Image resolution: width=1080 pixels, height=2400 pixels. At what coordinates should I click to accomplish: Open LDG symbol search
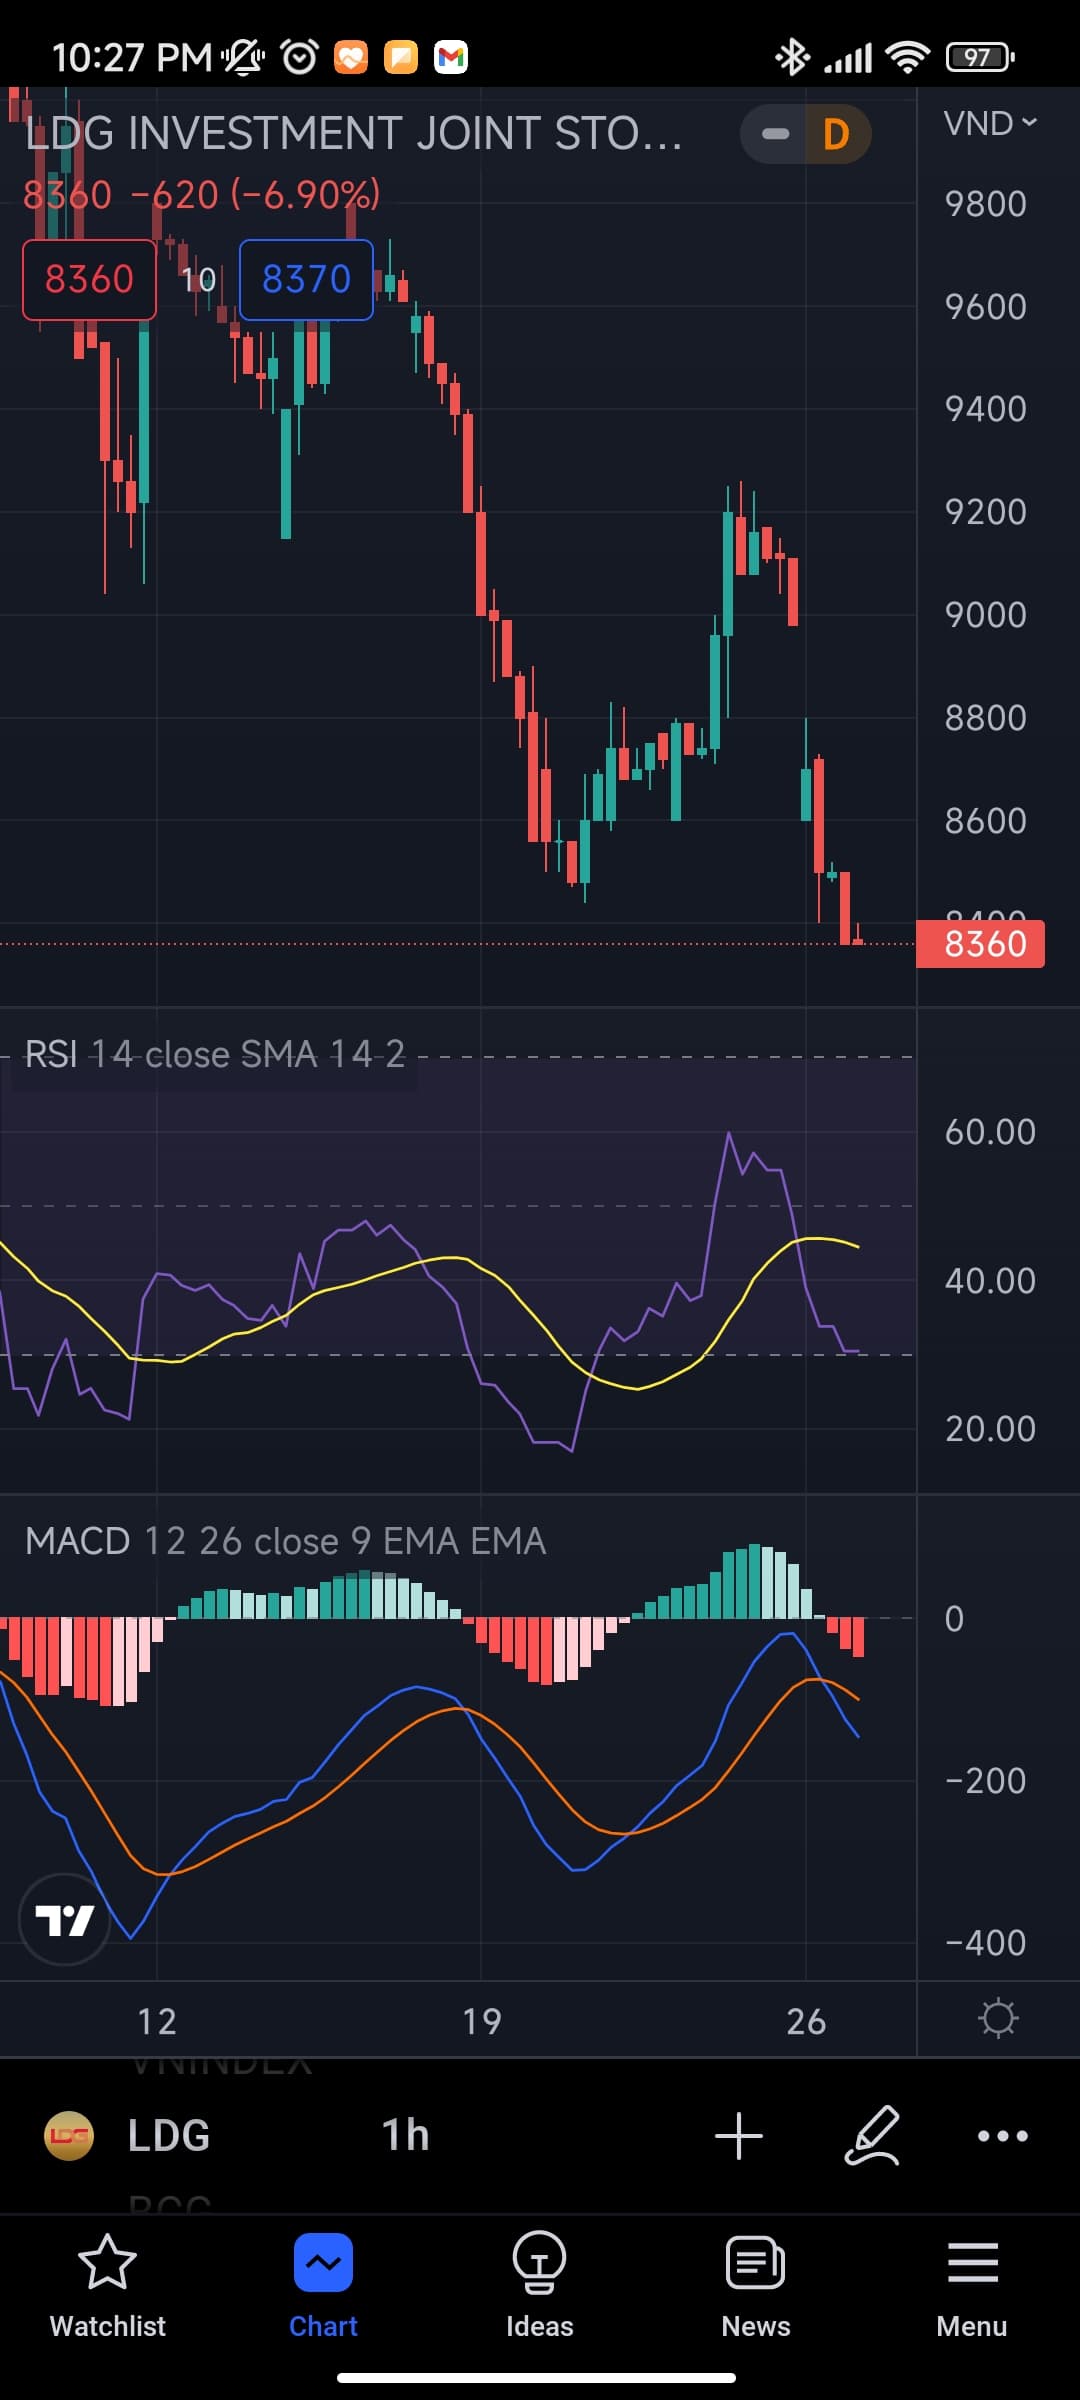pyautogui.click(x=169, y=2135)
